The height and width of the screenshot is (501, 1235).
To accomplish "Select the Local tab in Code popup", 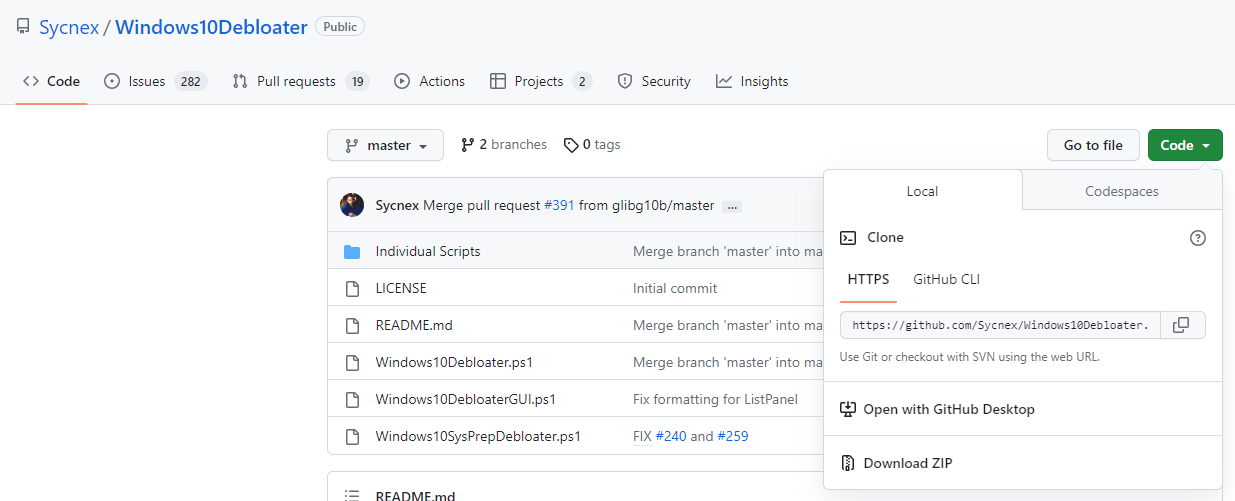I will pos(922,190).
